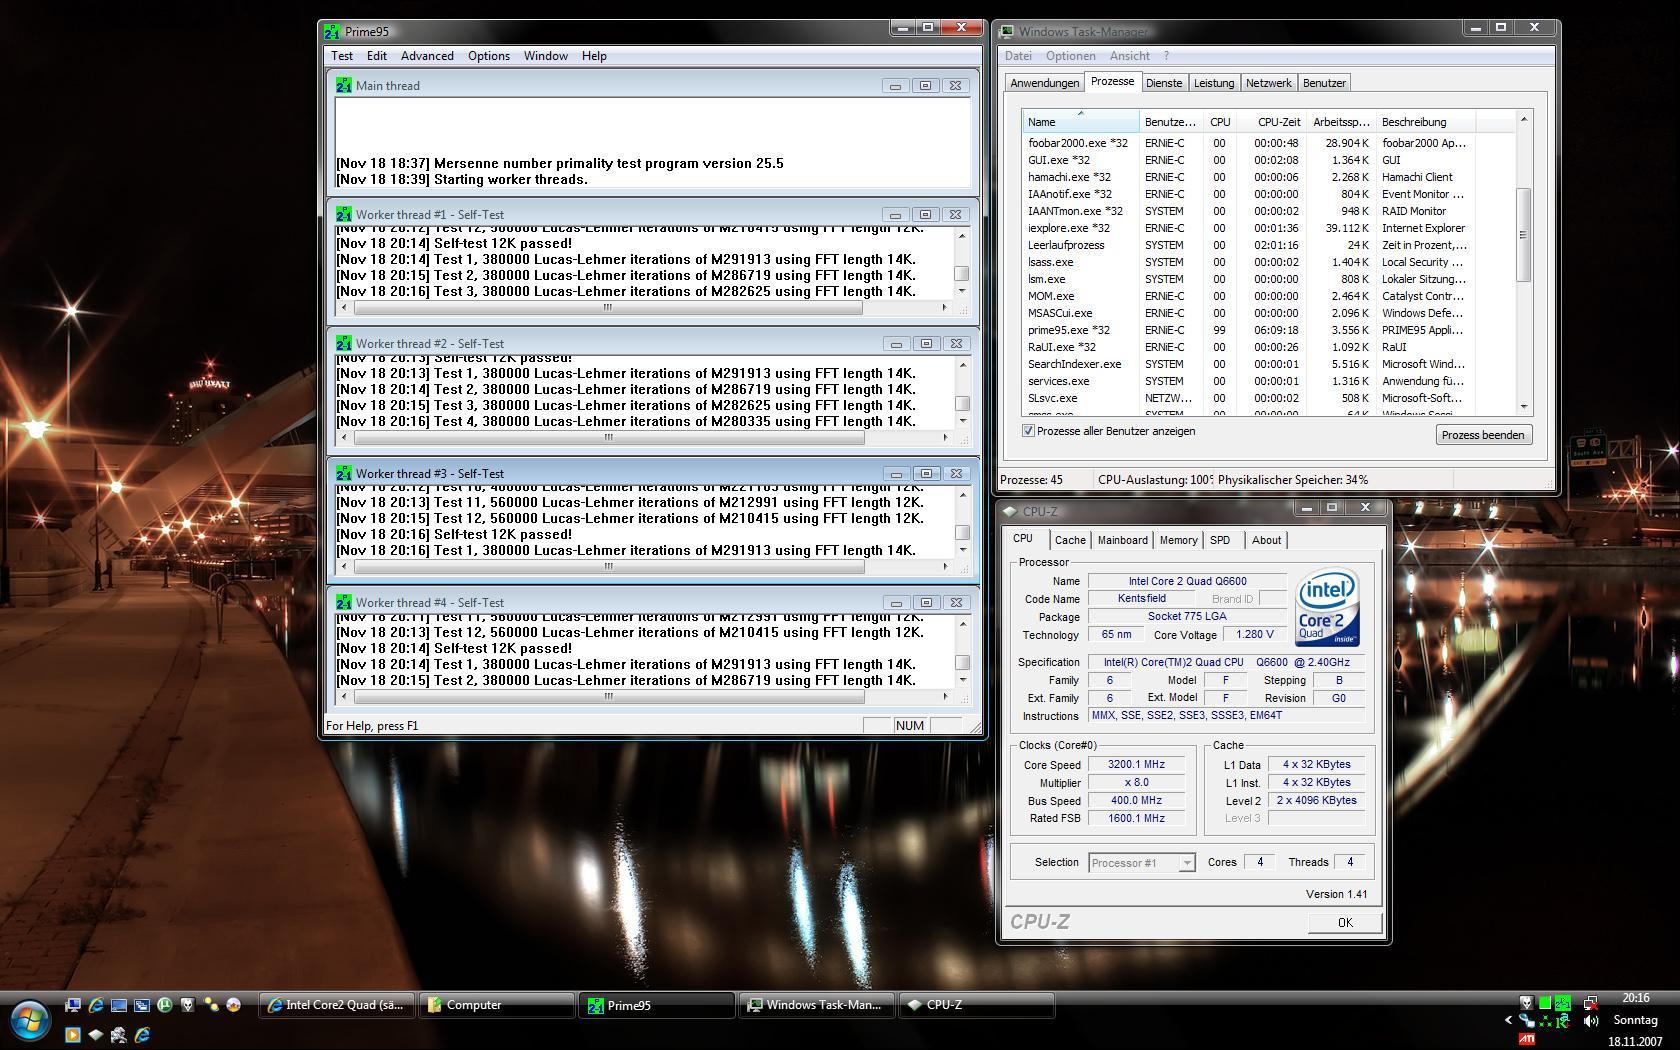1680x1050 pixels.
Task: Click the Hamachi green dots tray icon
Action: point(1546,1022)
